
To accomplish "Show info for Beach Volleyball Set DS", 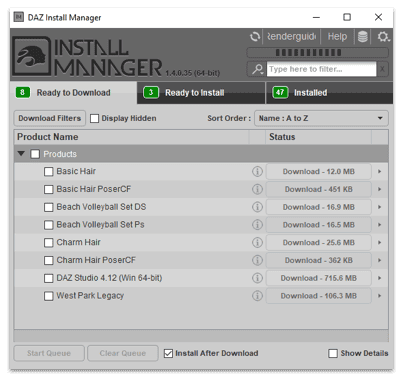I will pos(257,207).
